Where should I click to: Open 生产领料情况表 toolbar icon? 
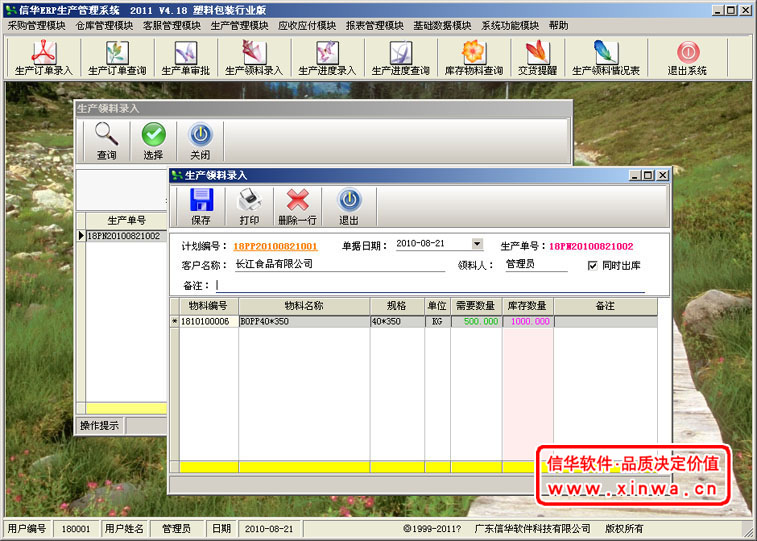(x=606, y=58)
